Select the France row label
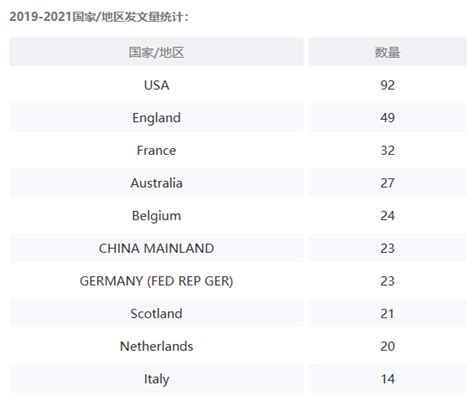Image resolution: width=474 pixels, height=406 pixels. pos(156,150)
